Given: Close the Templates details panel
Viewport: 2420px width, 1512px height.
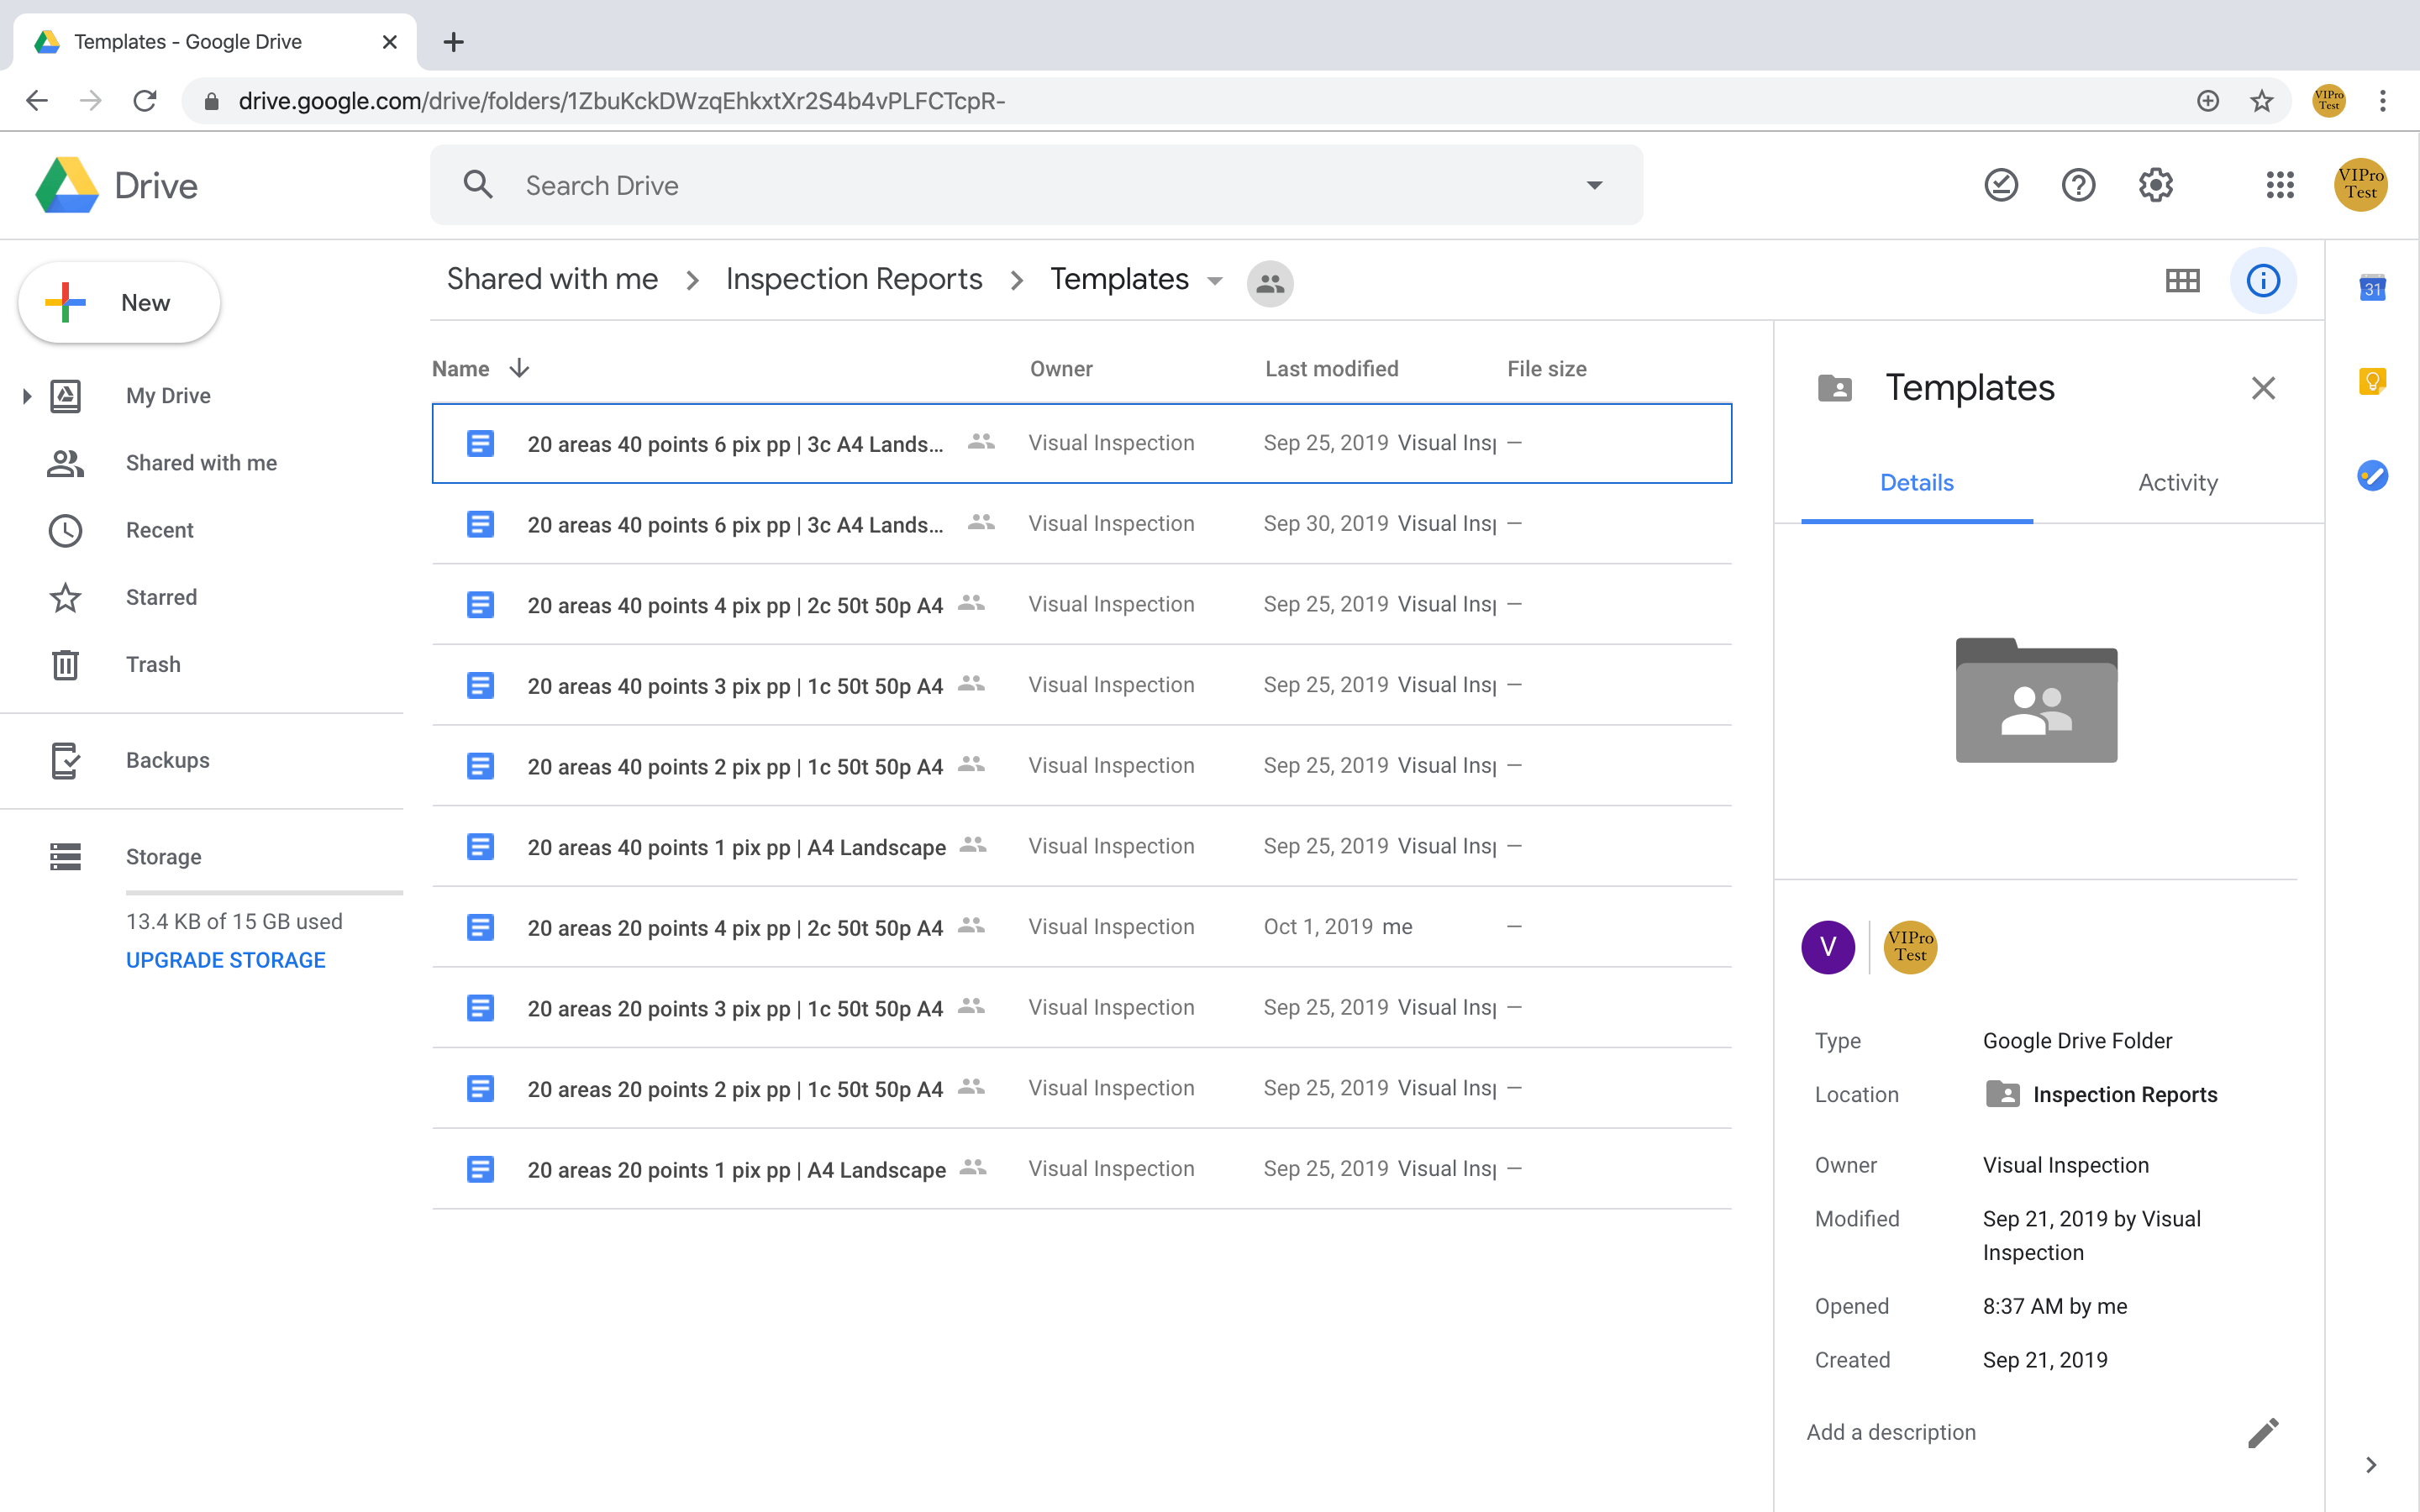Looking at the screenshot, I should (2263, 388).
